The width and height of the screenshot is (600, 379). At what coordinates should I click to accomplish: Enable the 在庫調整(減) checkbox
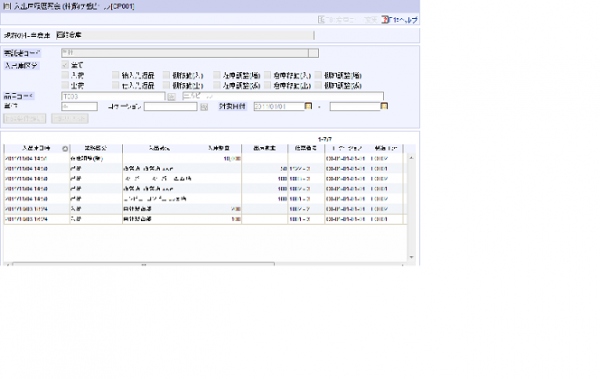(x=217, y=85)
